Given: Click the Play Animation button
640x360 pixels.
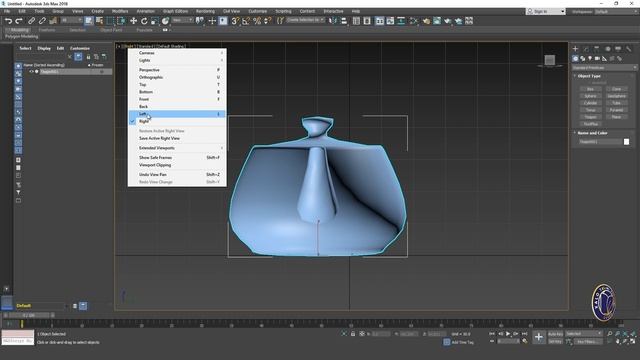Looking at the screenshot, I should pyautogui.click(x=508, y=334).
